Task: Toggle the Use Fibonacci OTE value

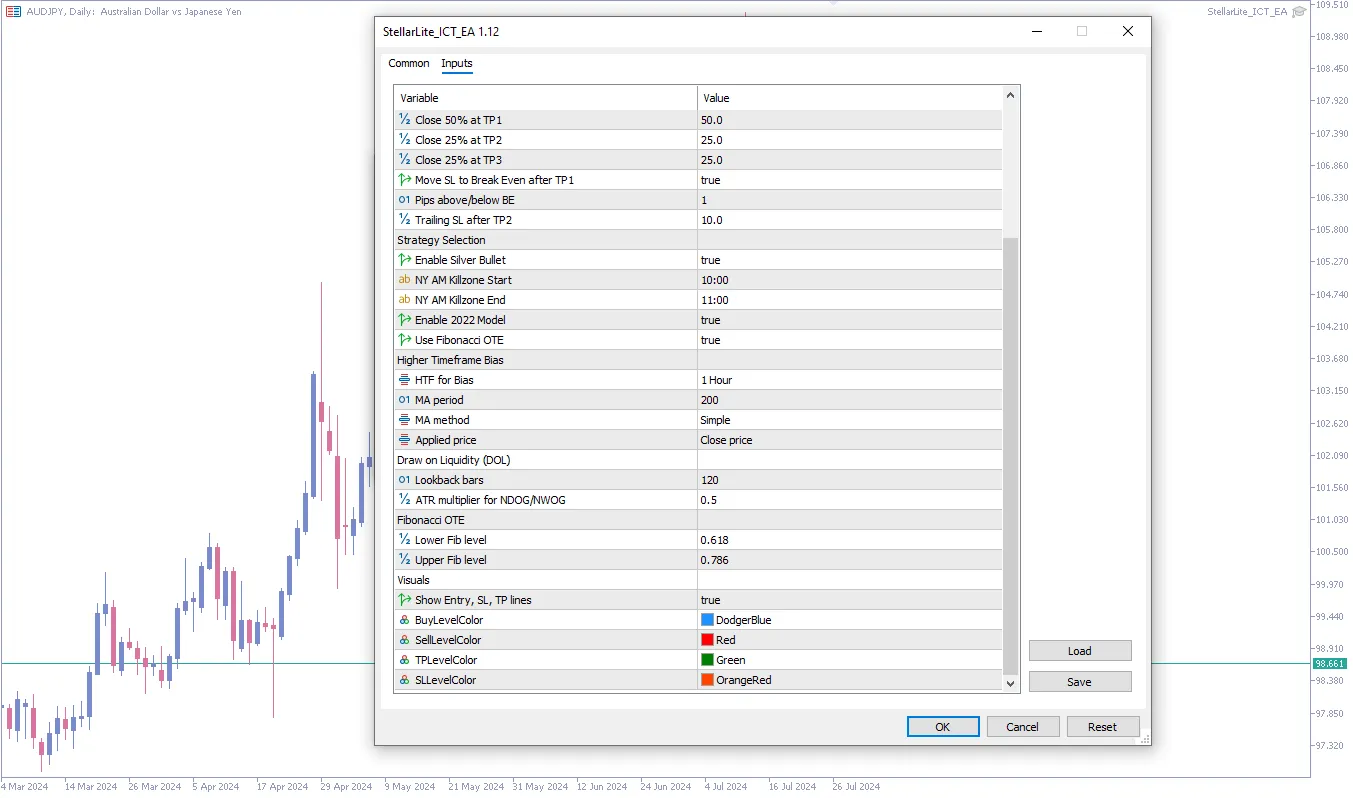Action: point(849,340)
